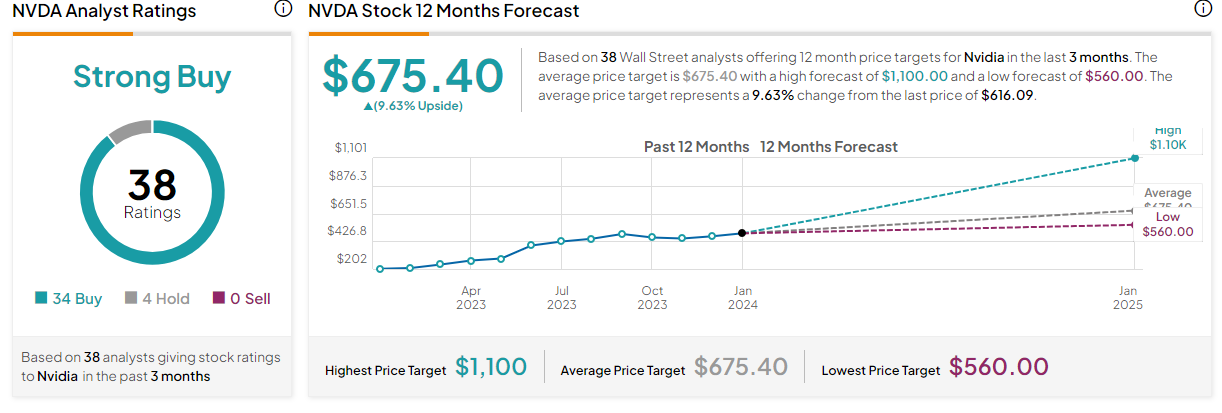Click the maroon Sell legend square
This screenshot has width=1222, height=413.
pos(219,298)
